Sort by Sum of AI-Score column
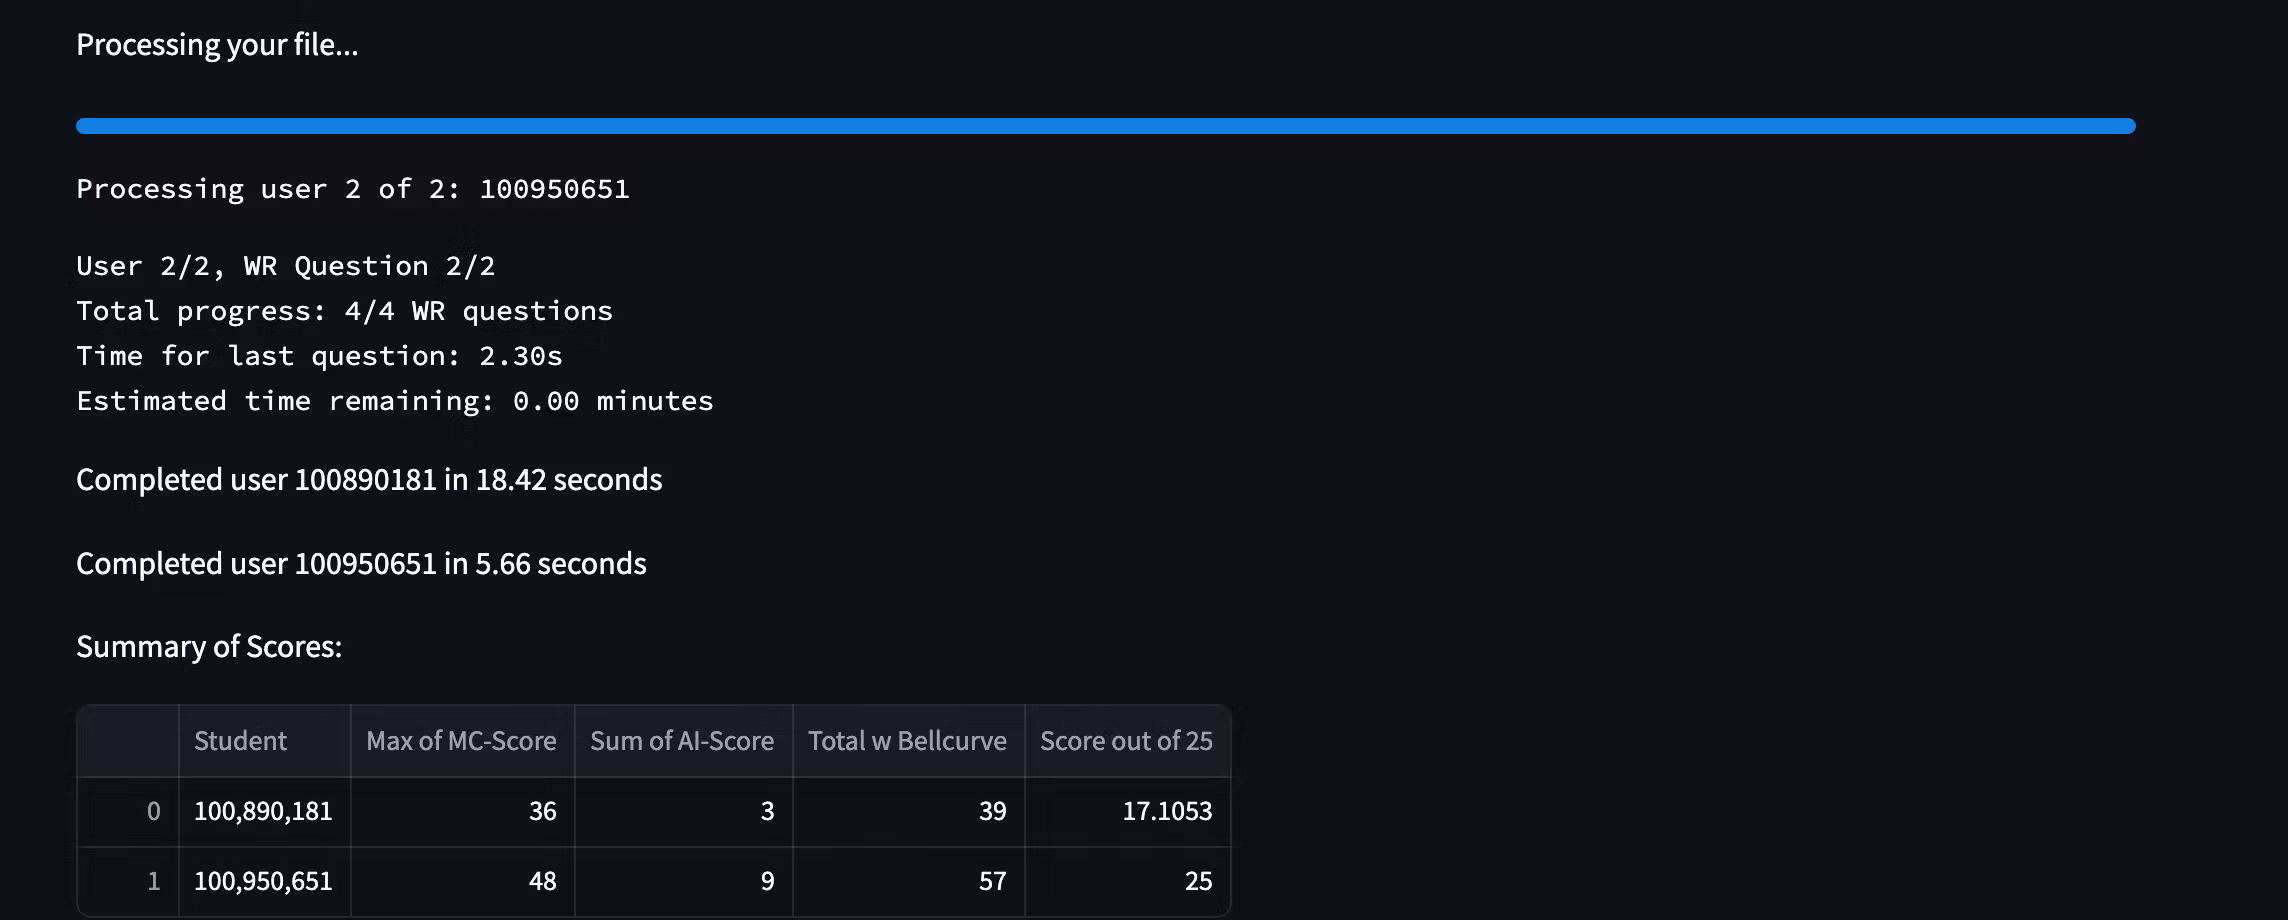 [682, 741]
